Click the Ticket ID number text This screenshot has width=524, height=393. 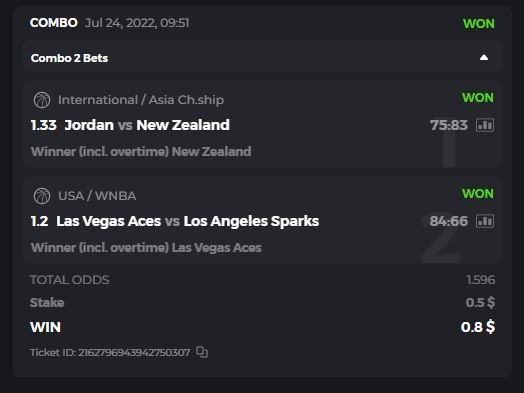134,353
